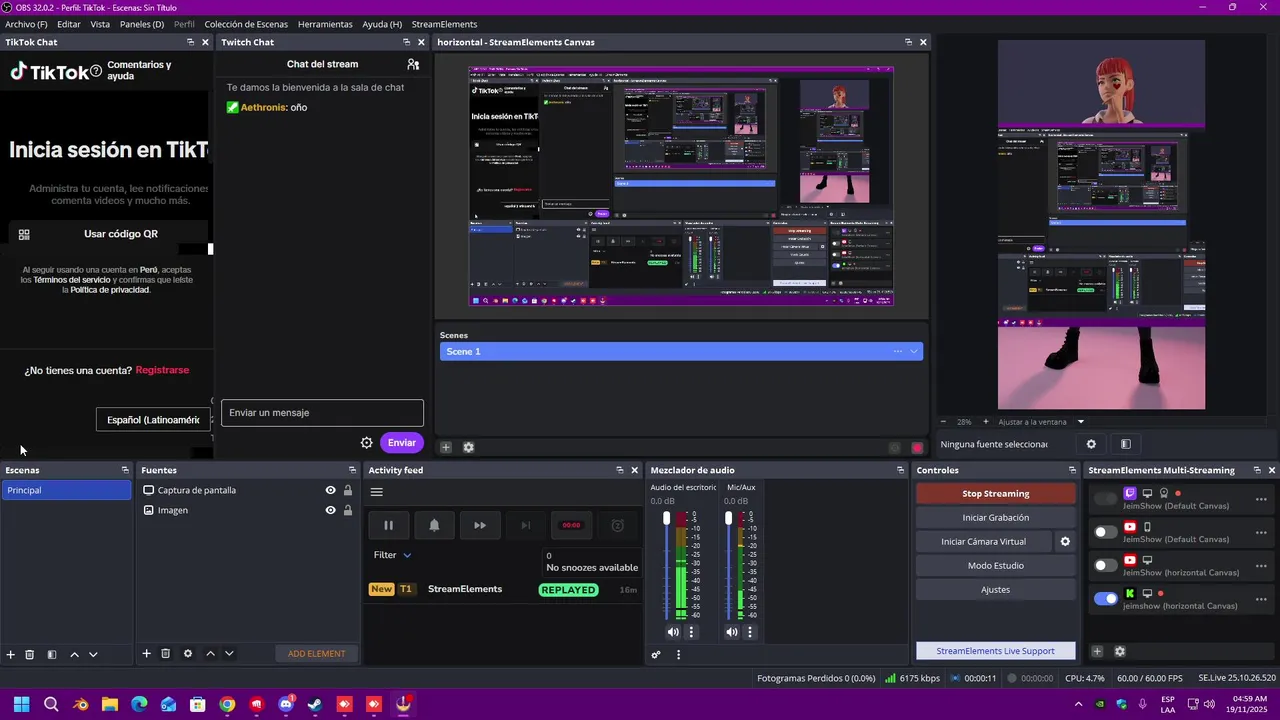Open source filters icon below preview
1280x720 pixels.
pos(1125,444)
